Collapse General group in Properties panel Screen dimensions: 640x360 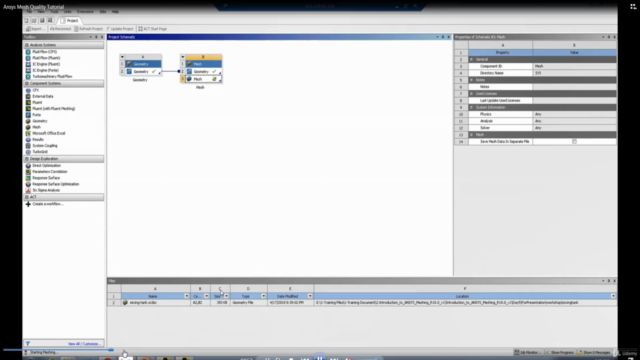point(471,60)
